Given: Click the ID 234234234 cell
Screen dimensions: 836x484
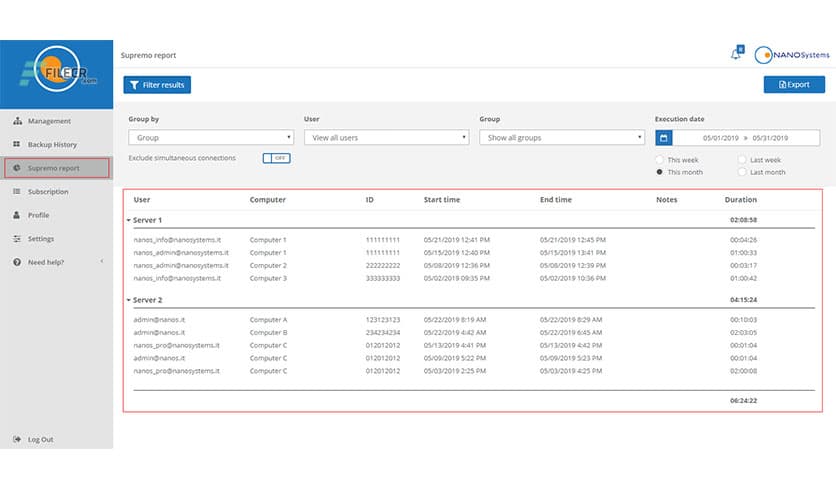Looking at the screenshot, I should 383,333.
